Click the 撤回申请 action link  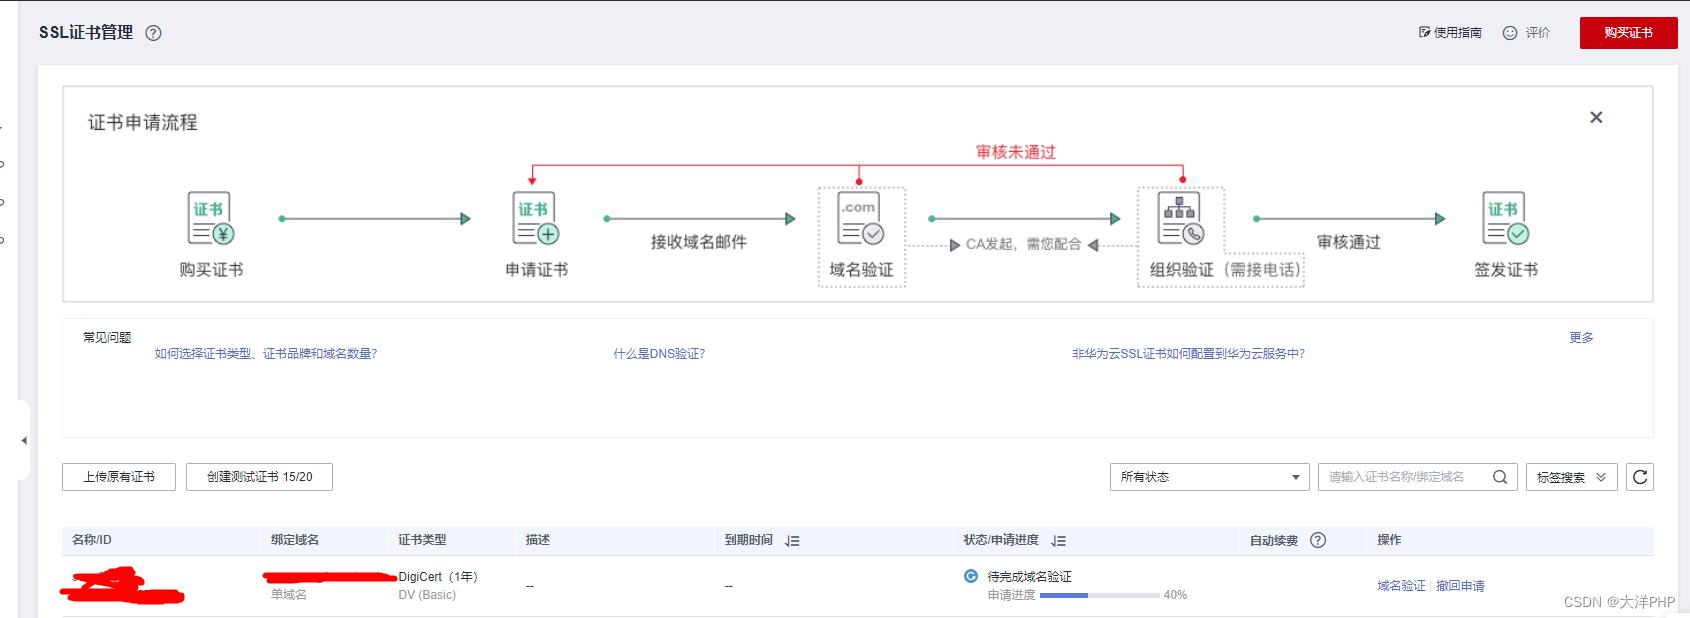tap(1460, 586)
